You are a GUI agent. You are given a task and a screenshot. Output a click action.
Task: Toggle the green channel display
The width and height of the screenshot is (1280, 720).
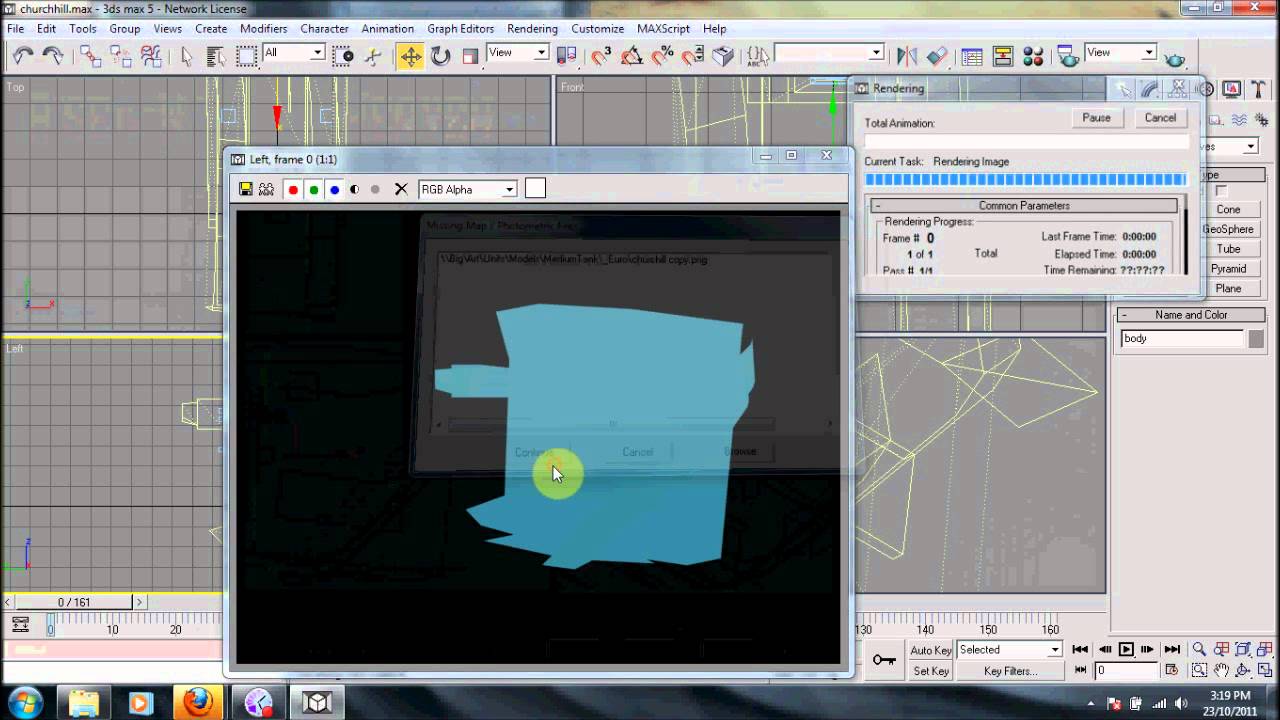314,189
